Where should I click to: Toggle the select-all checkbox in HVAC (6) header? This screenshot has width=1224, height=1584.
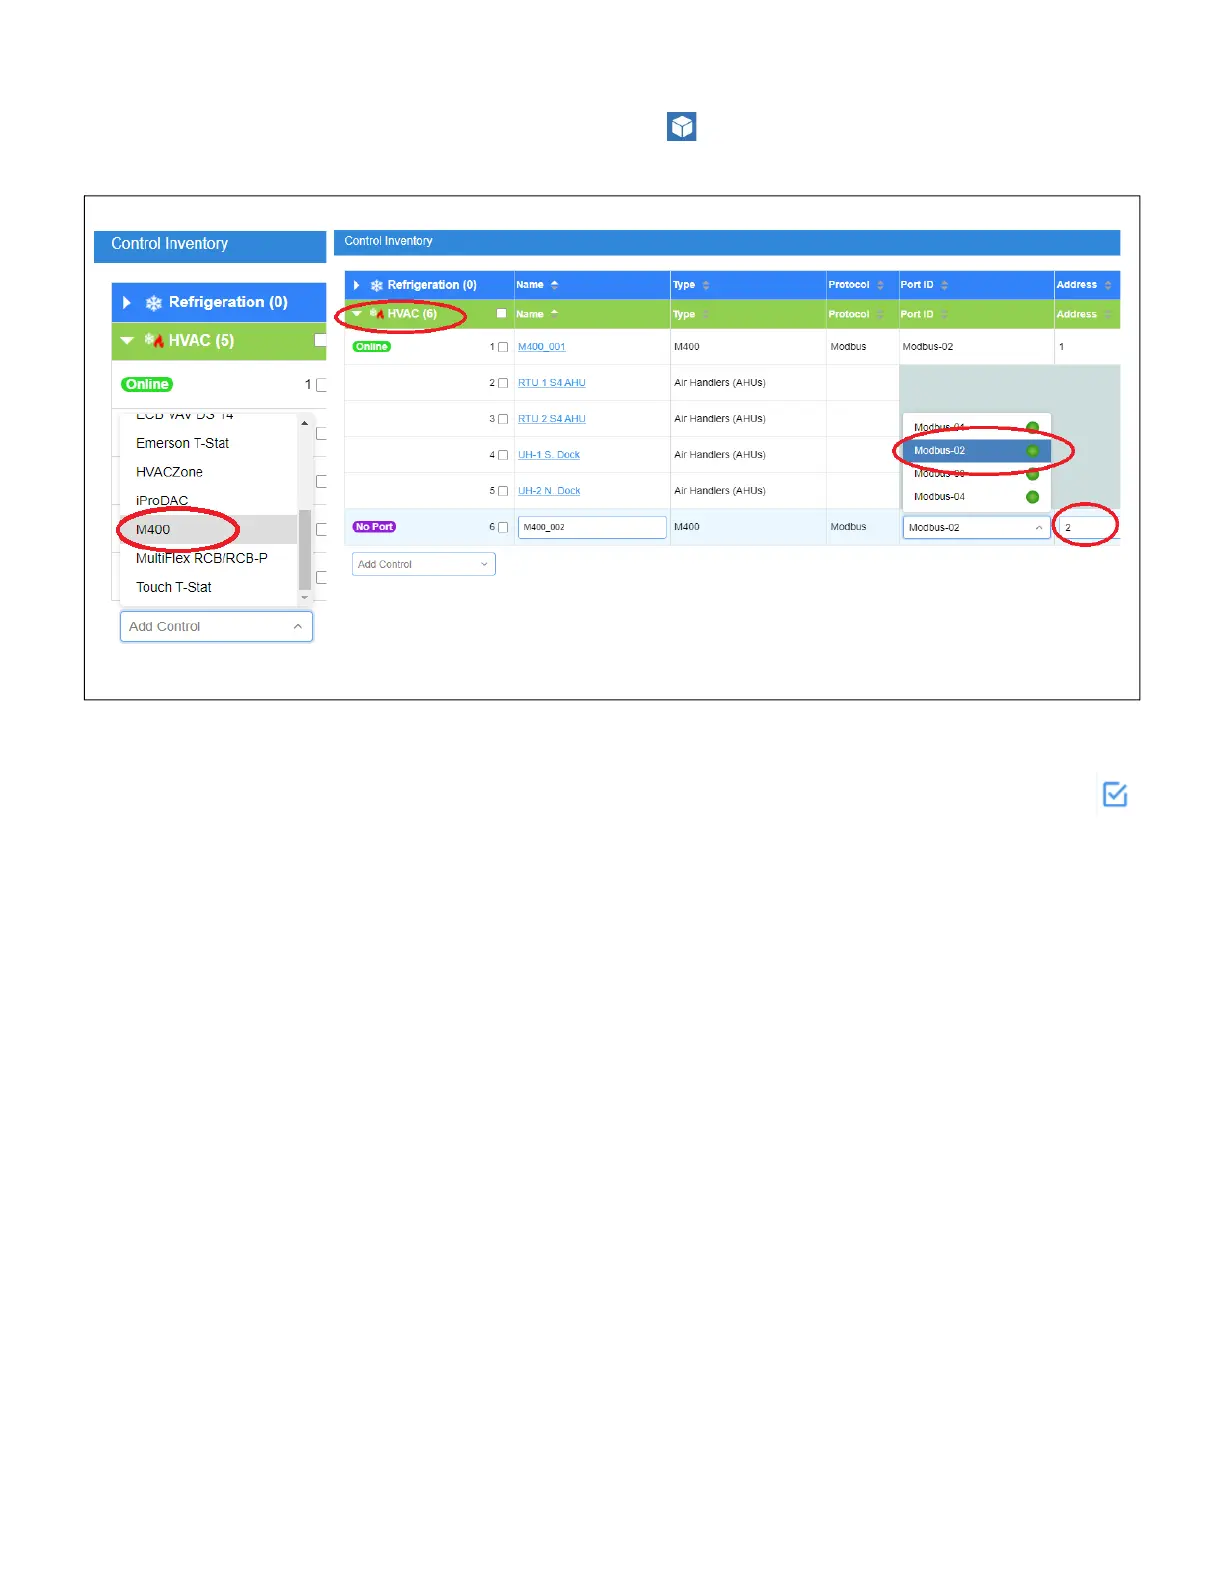502,314
